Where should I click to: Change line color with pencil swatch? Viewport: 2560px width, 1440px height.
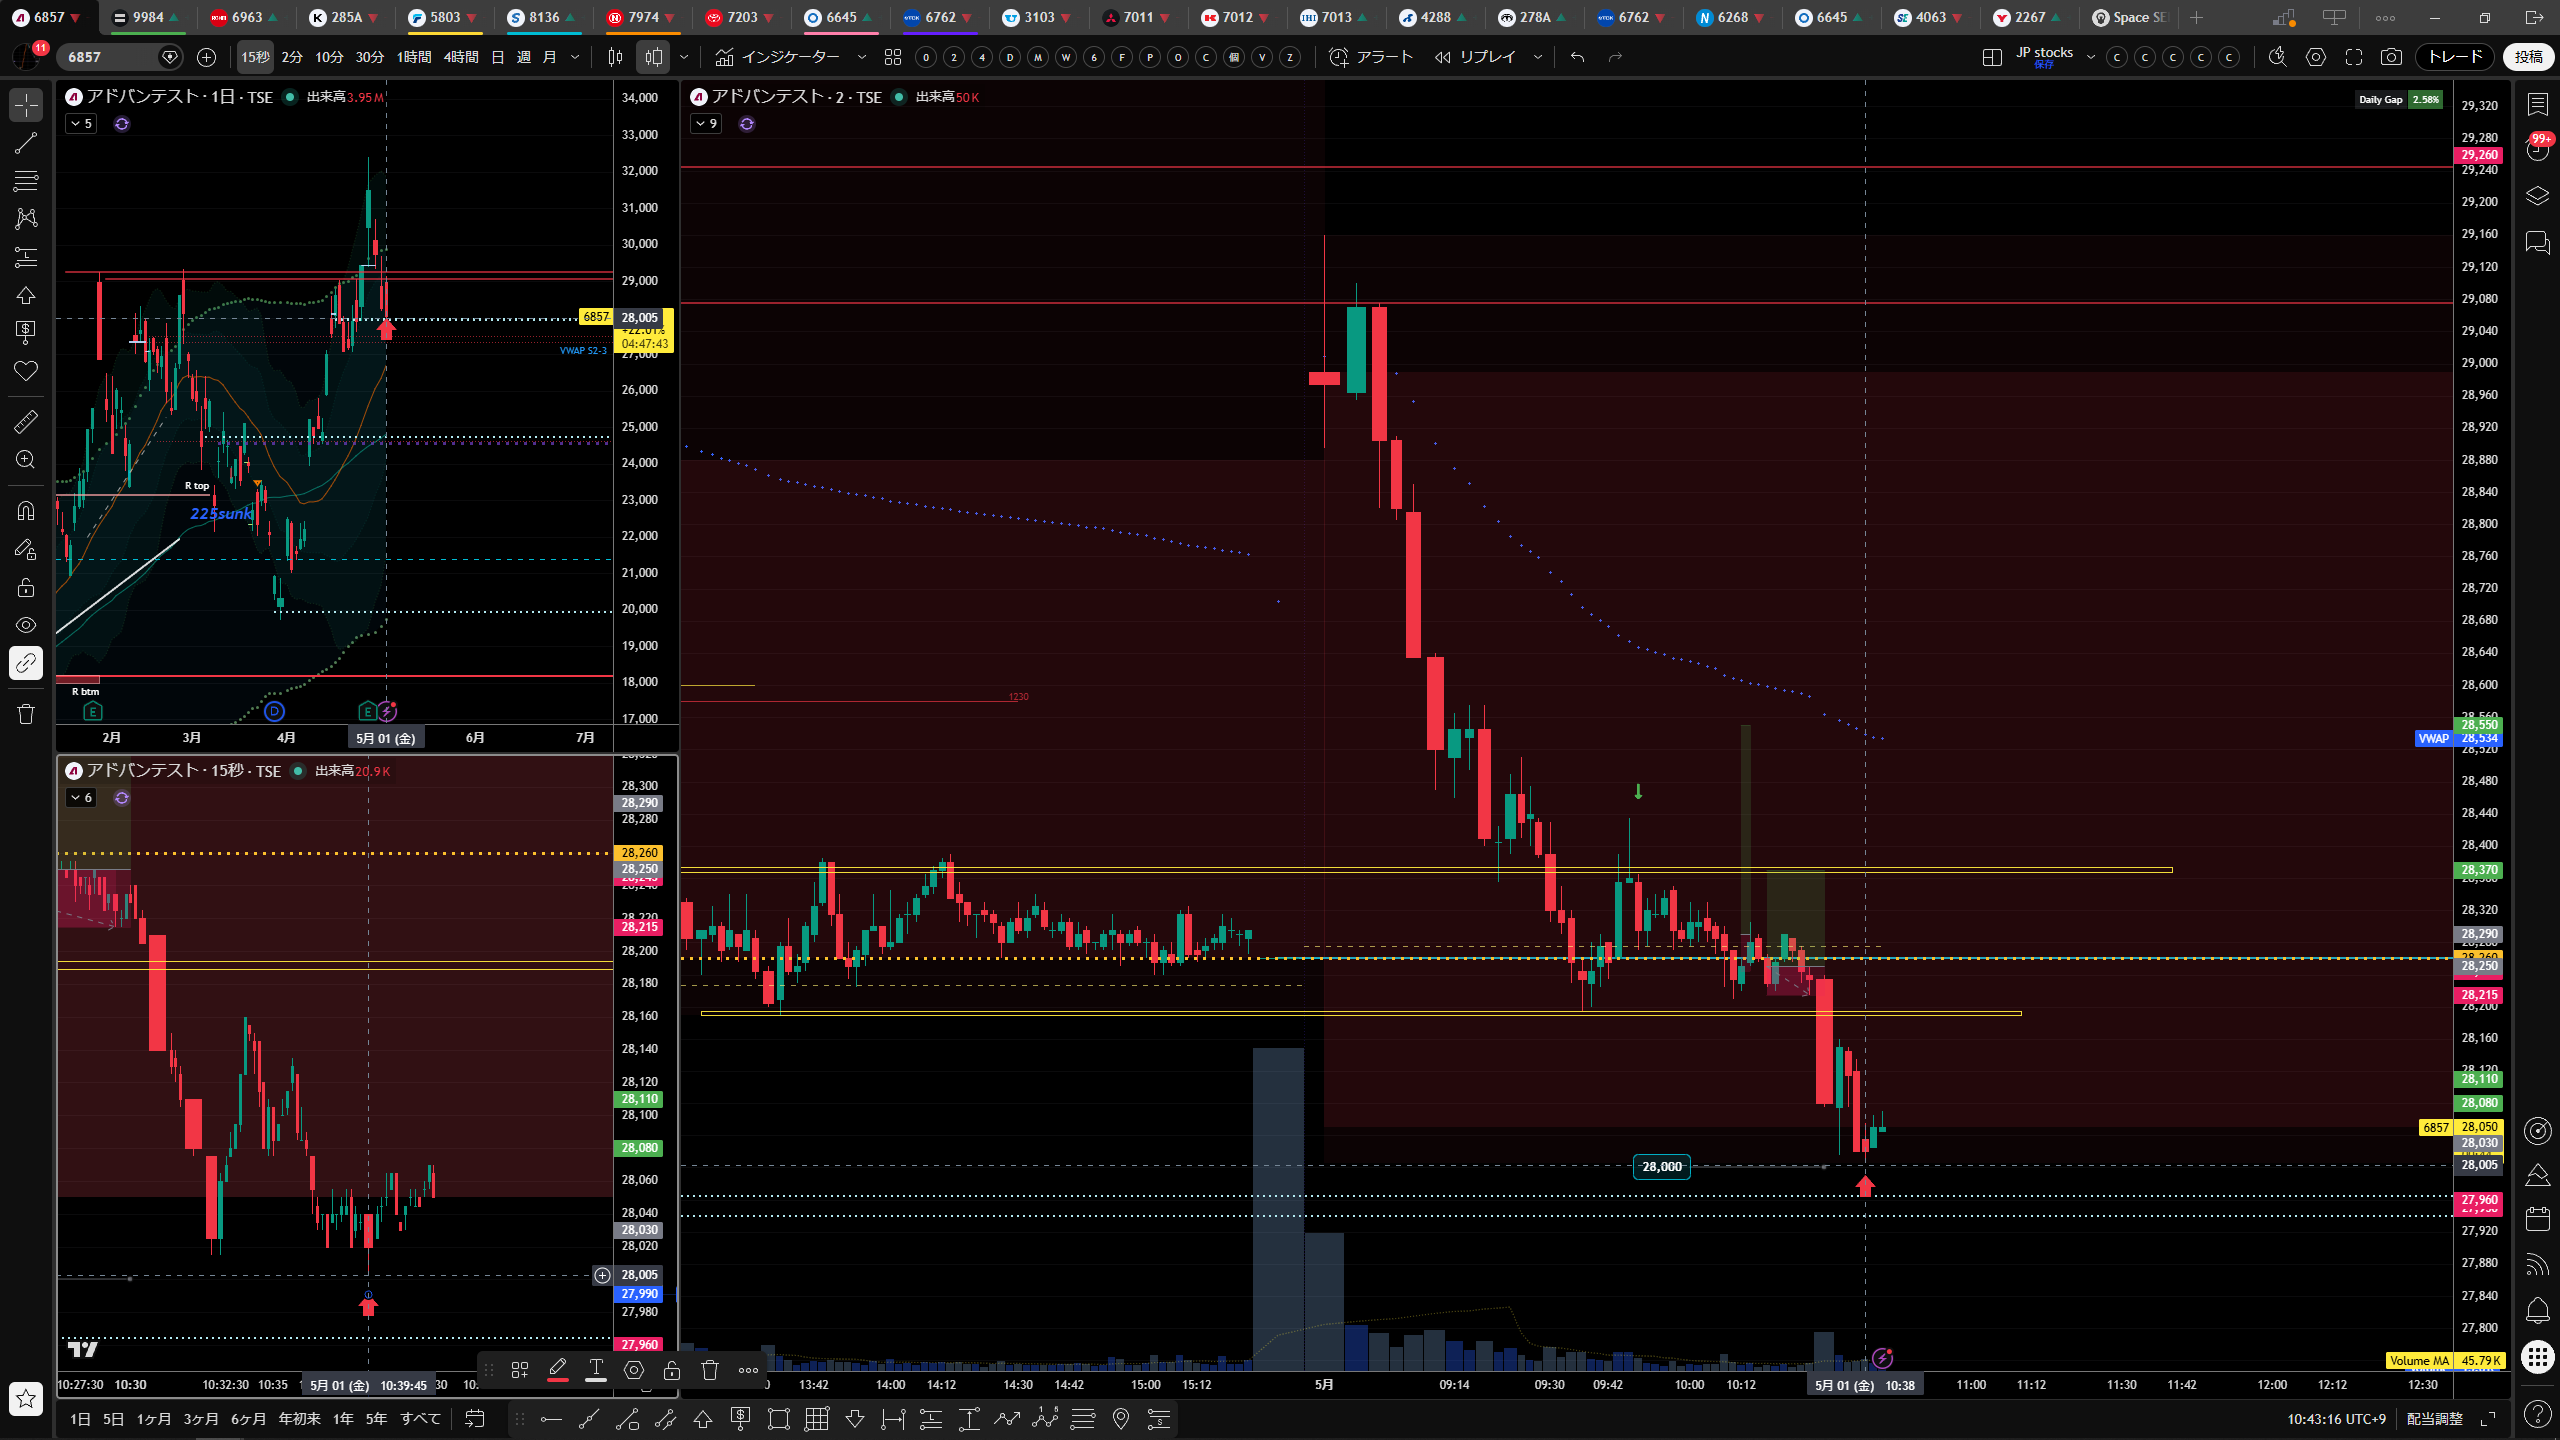coord(558,1370)
